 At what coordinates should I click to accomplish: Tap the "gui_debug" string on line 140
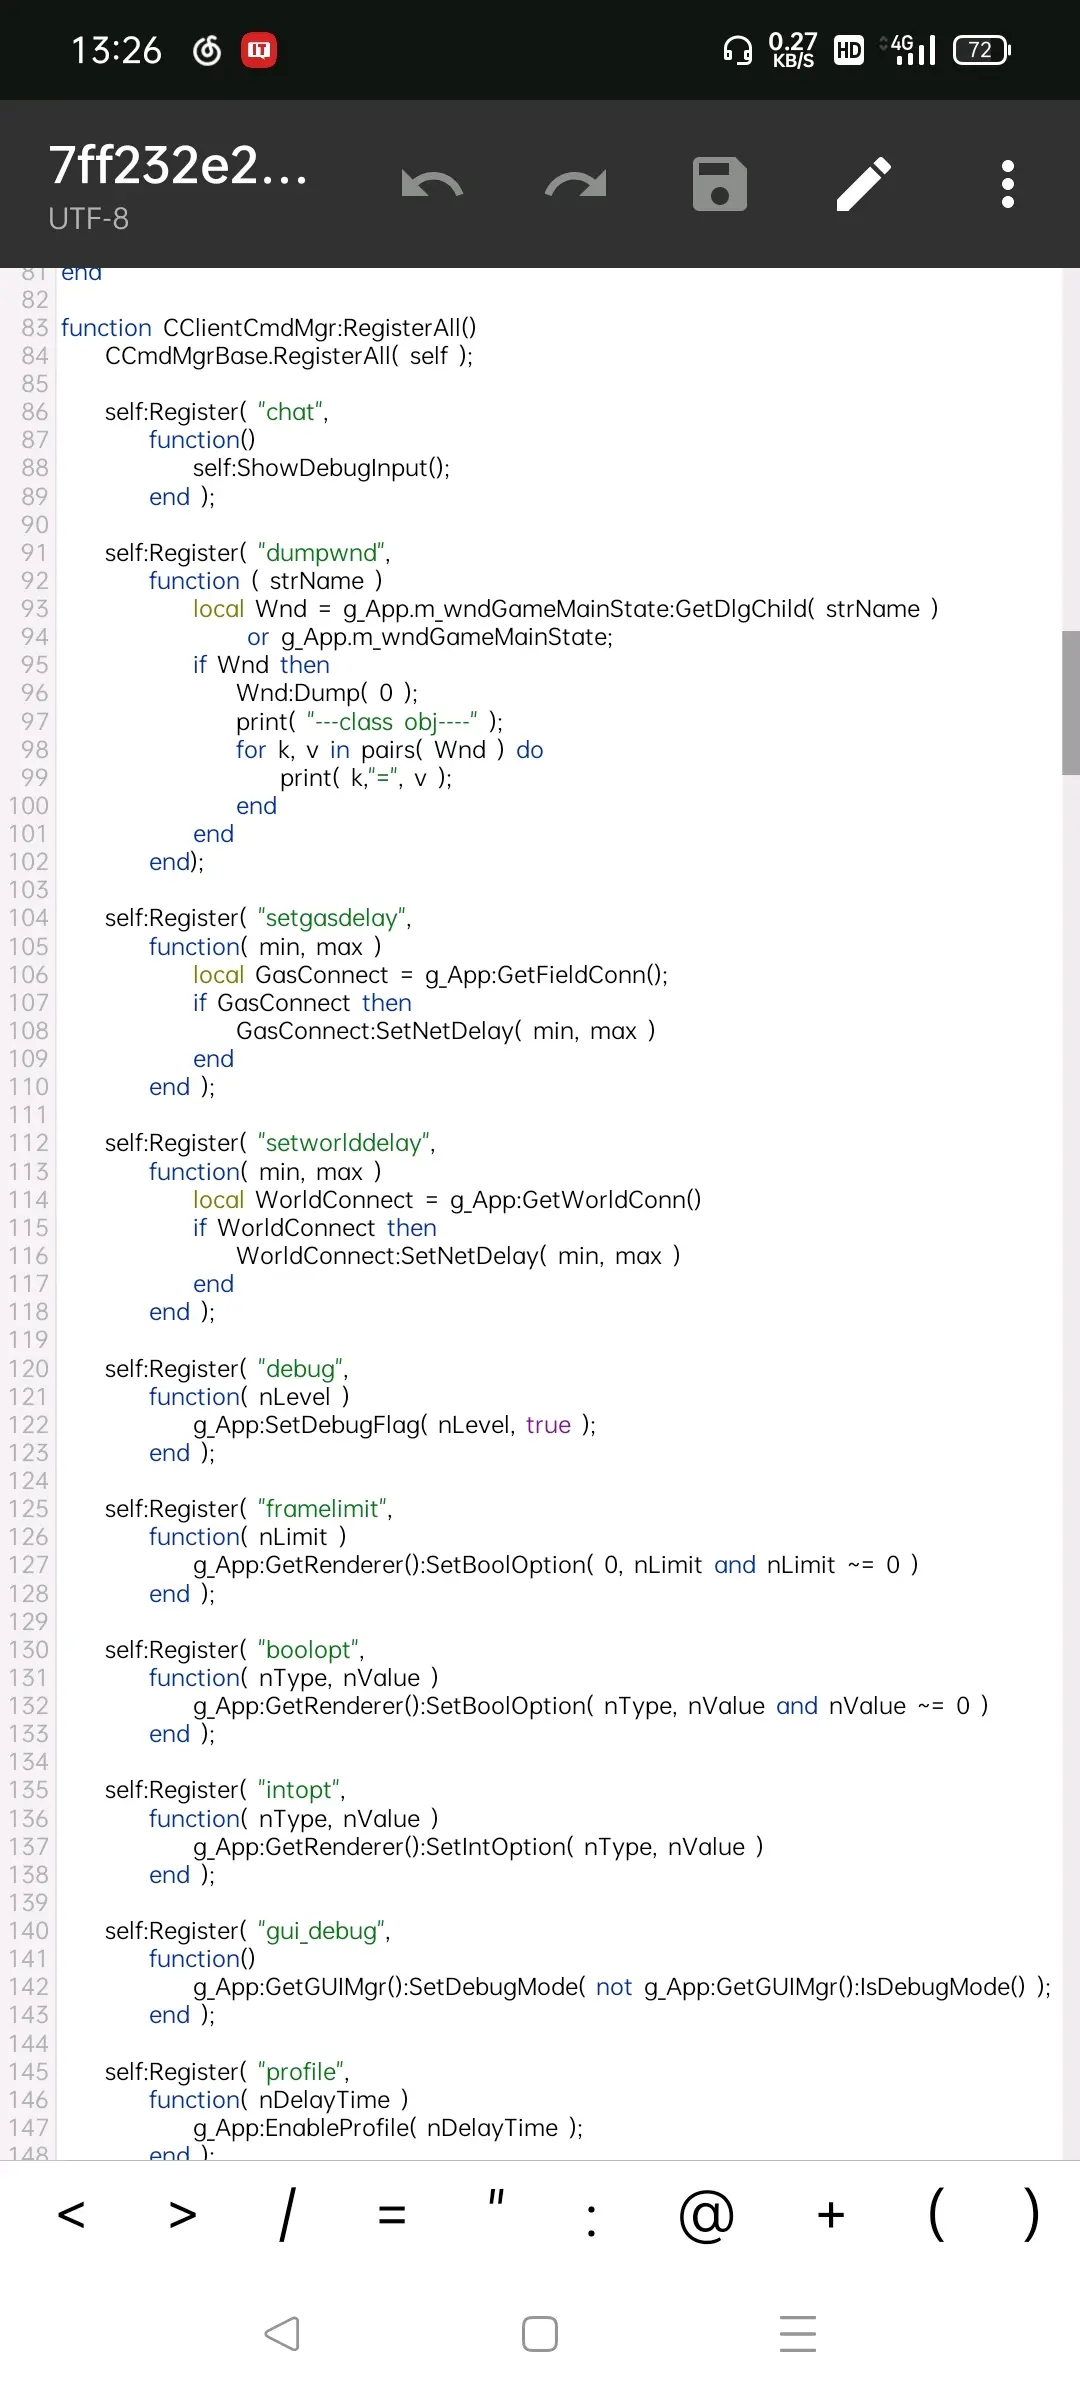tap(321, 1931)
